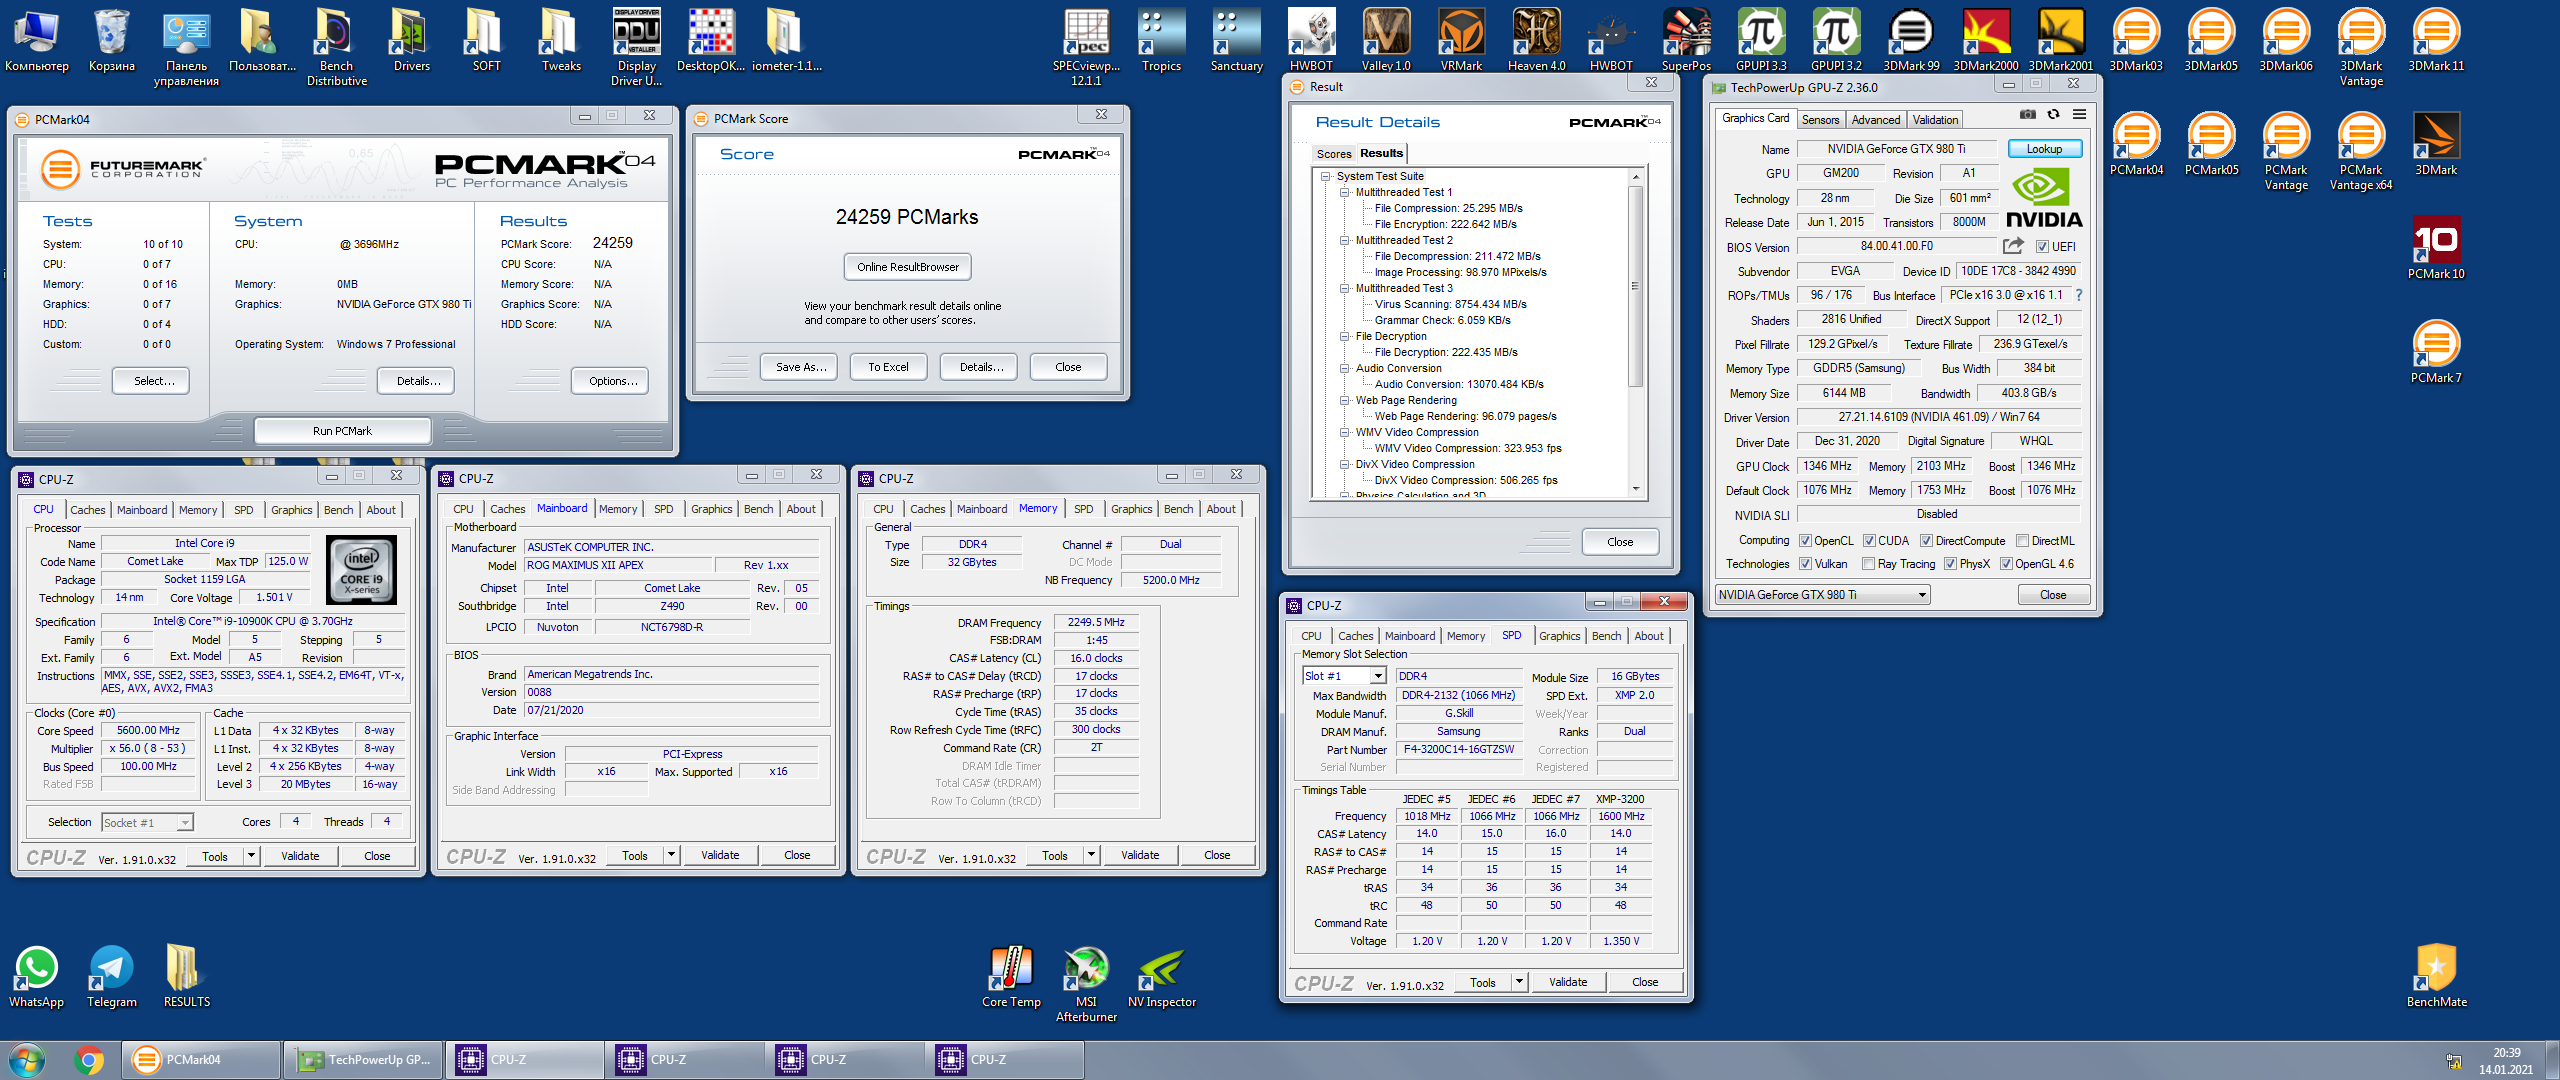Open the MSI Afterburner desktop icon
Screen dimensions: 2560x1080
point(1086,984)
